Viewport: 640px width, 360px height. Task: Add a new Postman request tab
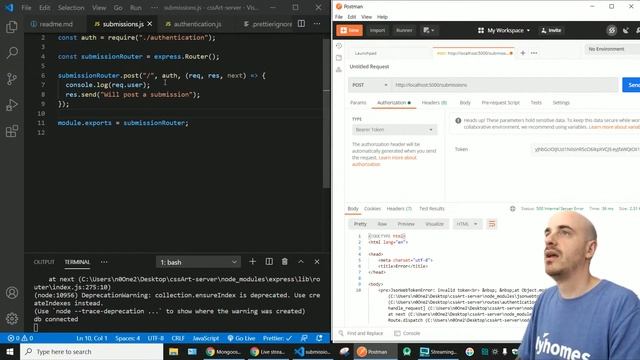click(x=522, y=53)
